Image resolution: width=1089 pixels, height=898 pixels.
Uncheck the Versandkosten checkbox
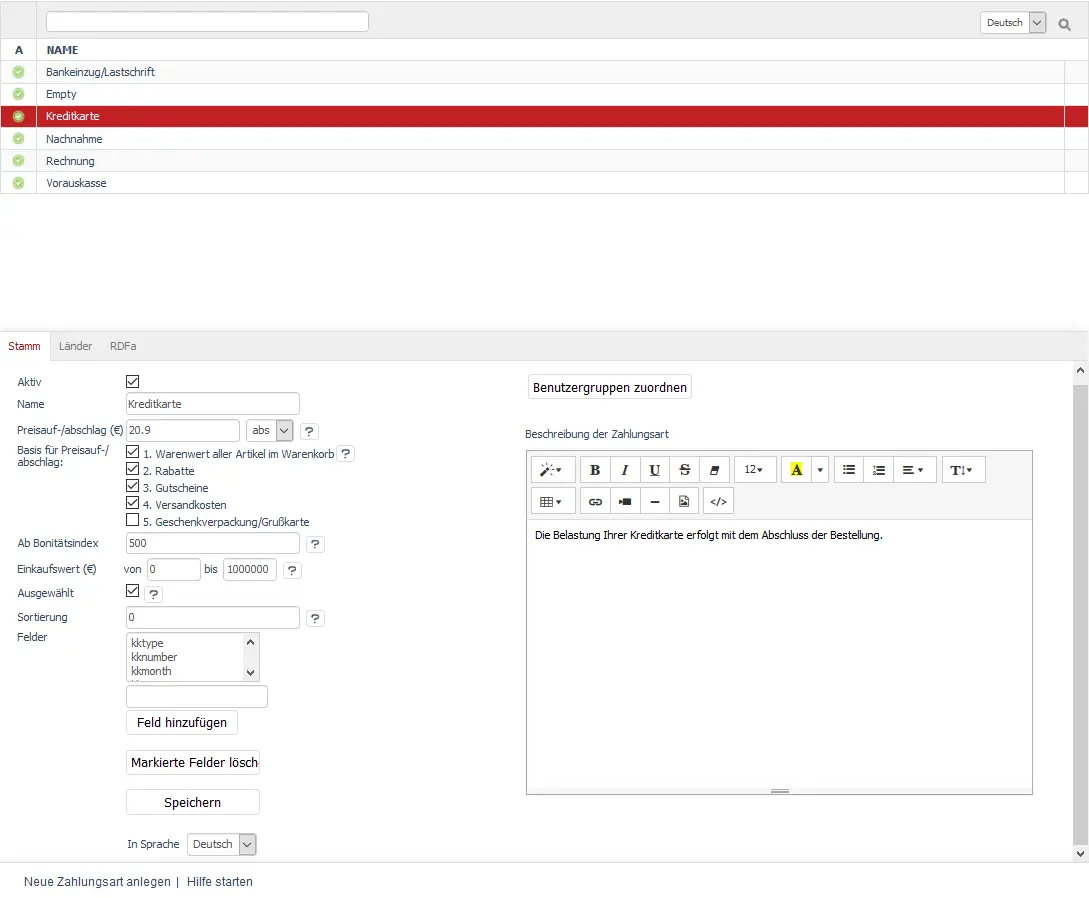pyautogui.click(x=133, y=503)
